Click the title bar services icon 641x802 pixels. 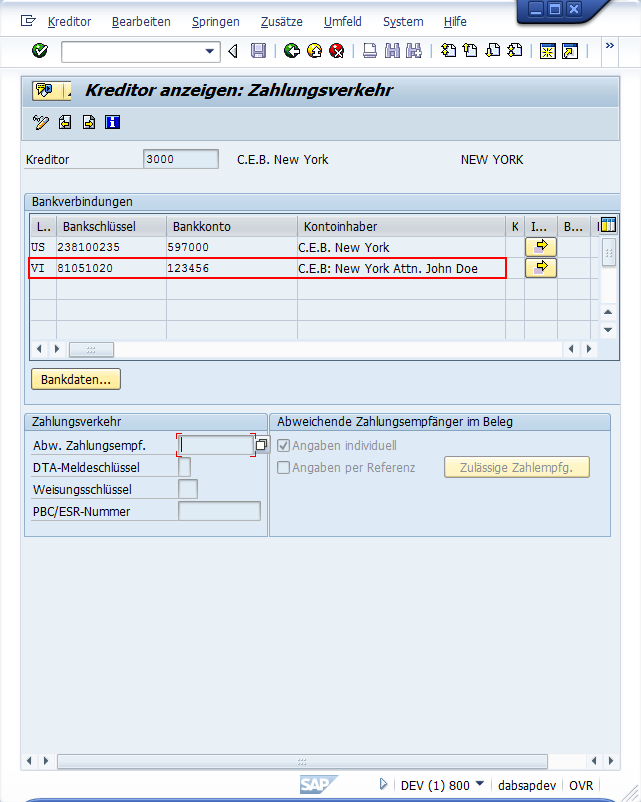(x=45, y=91)
